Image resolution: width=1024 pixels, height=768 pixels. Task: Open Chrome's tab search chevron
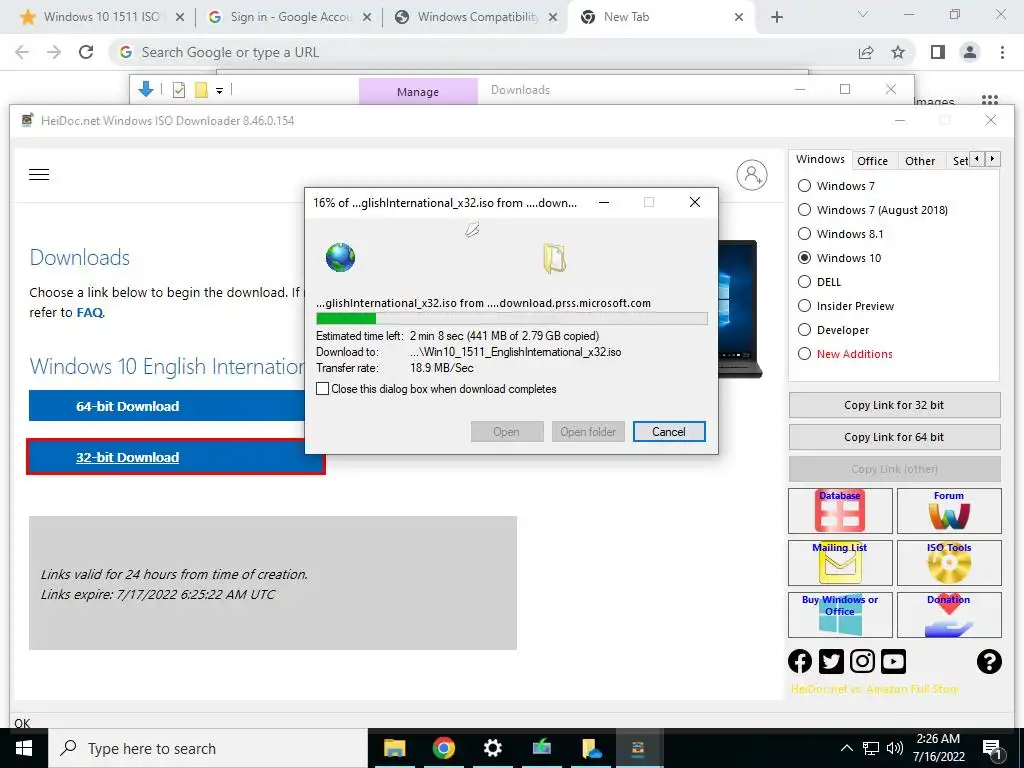click(863, 14)
